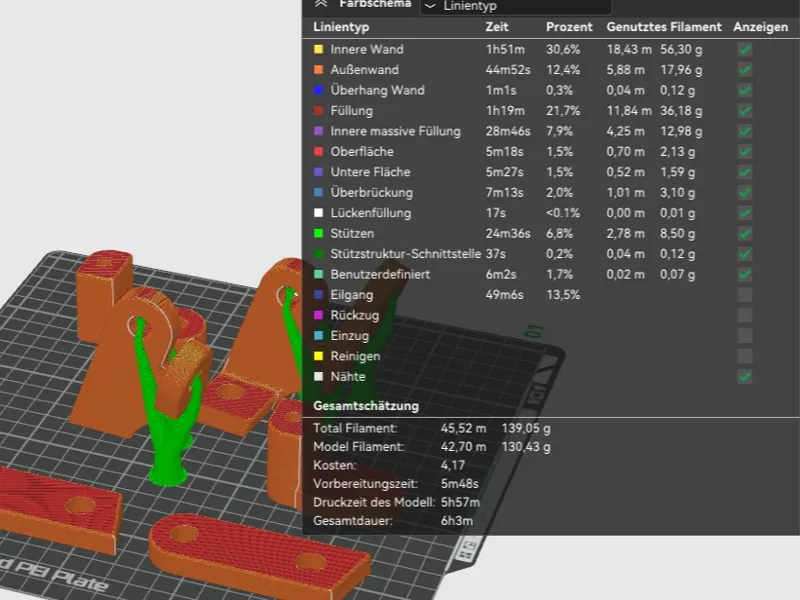This screenshot has width=800, height=600.
Task: Click the Untere Fläche color swatch
Action: 318,172
